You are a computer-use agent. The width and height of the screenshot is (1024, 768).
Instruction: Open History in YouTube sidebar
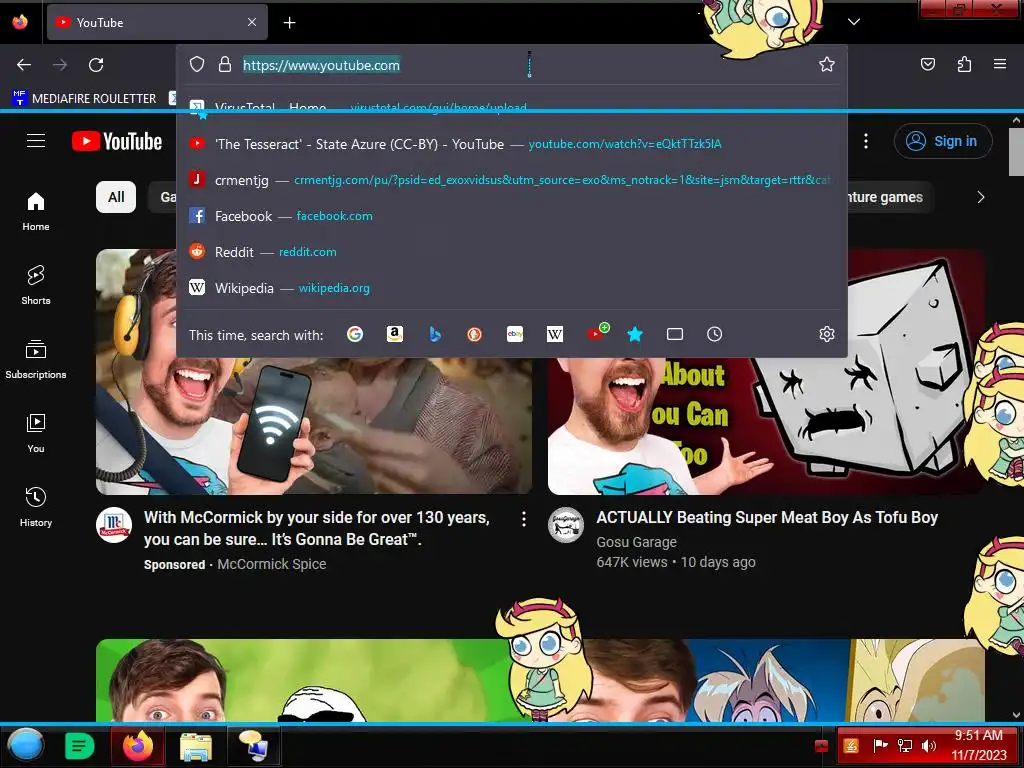pyautogui.click(x=36, y=507)
